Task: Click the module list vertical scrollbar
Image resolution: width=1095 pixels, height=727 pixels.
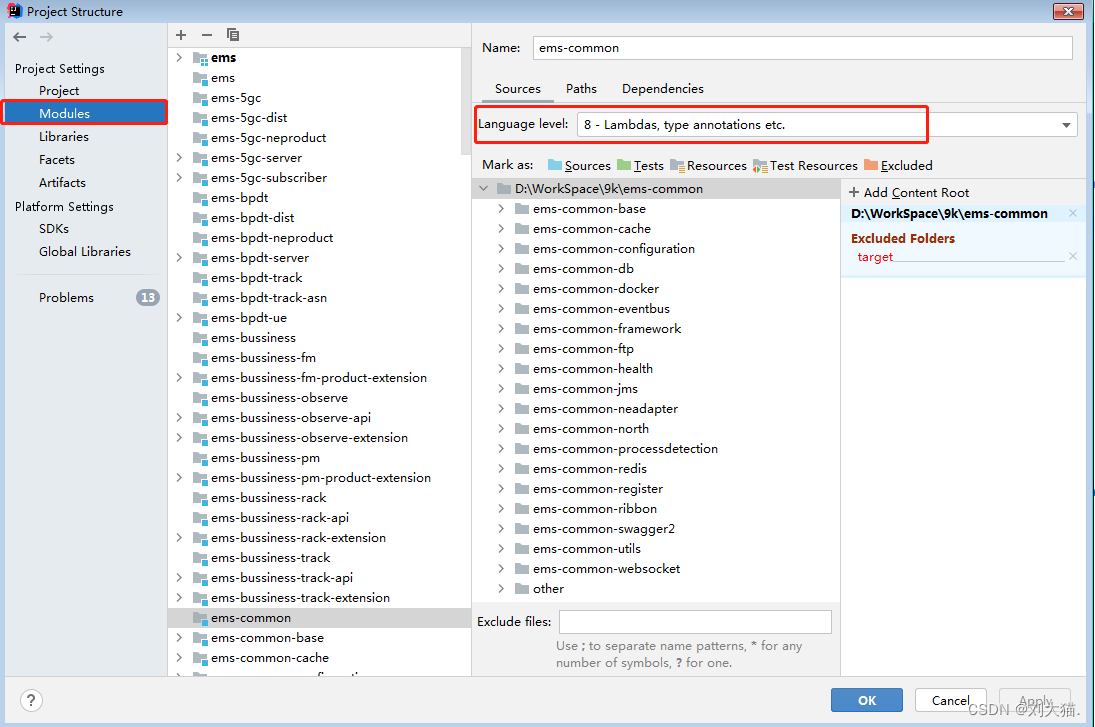Action: click(466, 102)
